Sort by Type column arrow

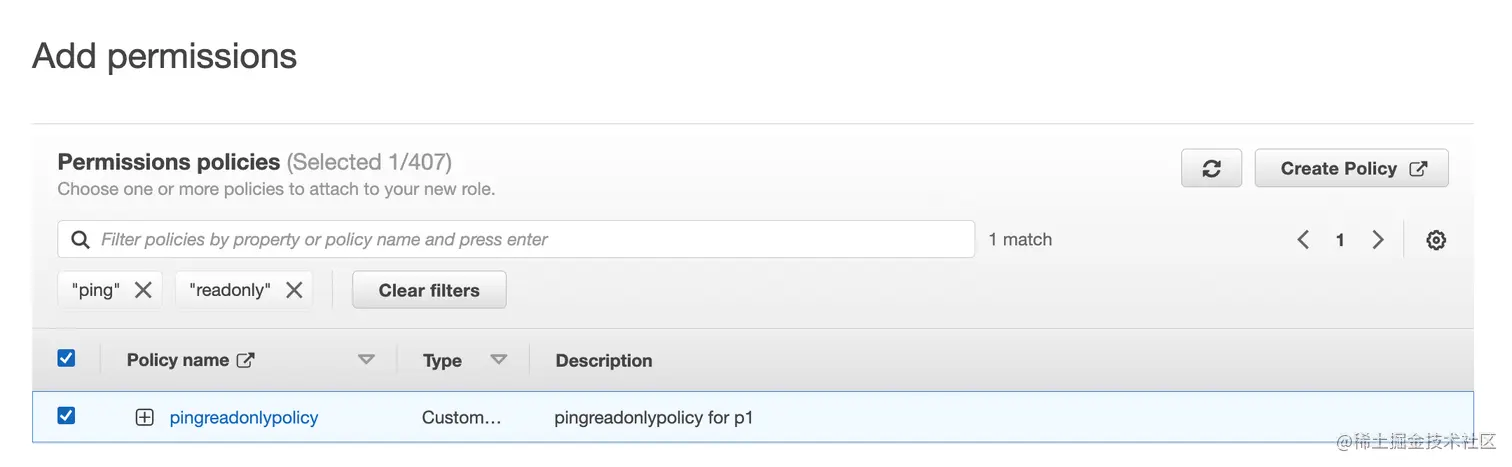point(498,360)
